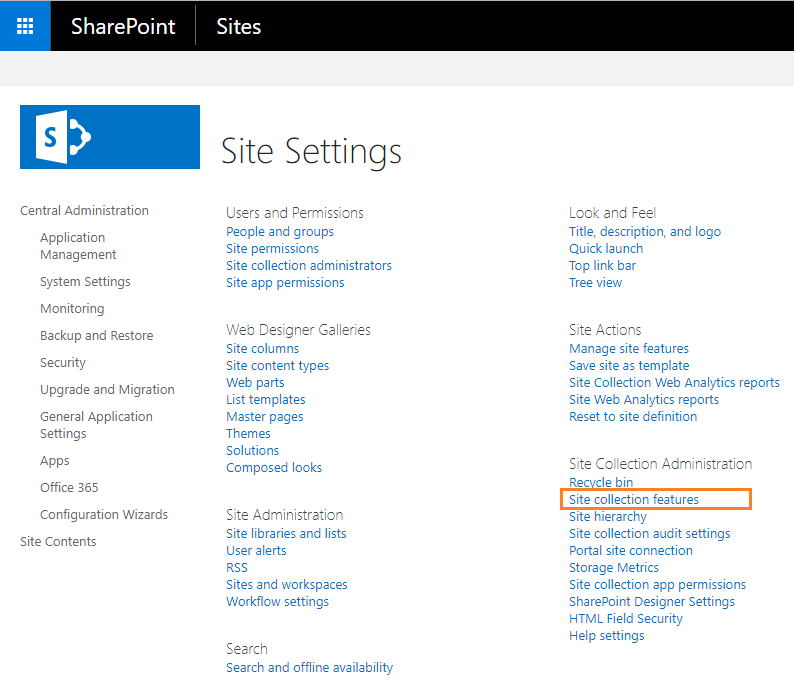The image size is (794, 696).
Task: Open Site collection administrators page
Action: tap(309, 265)
